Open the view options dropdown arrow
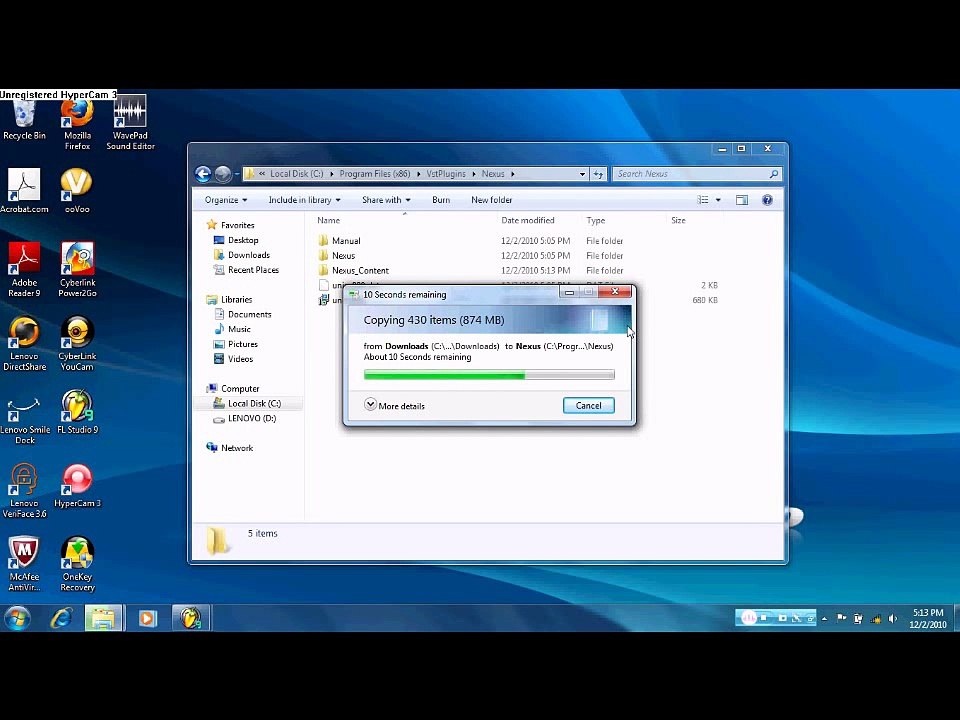Viewport: 960px width, 720px height. click(x=718, y=200)
